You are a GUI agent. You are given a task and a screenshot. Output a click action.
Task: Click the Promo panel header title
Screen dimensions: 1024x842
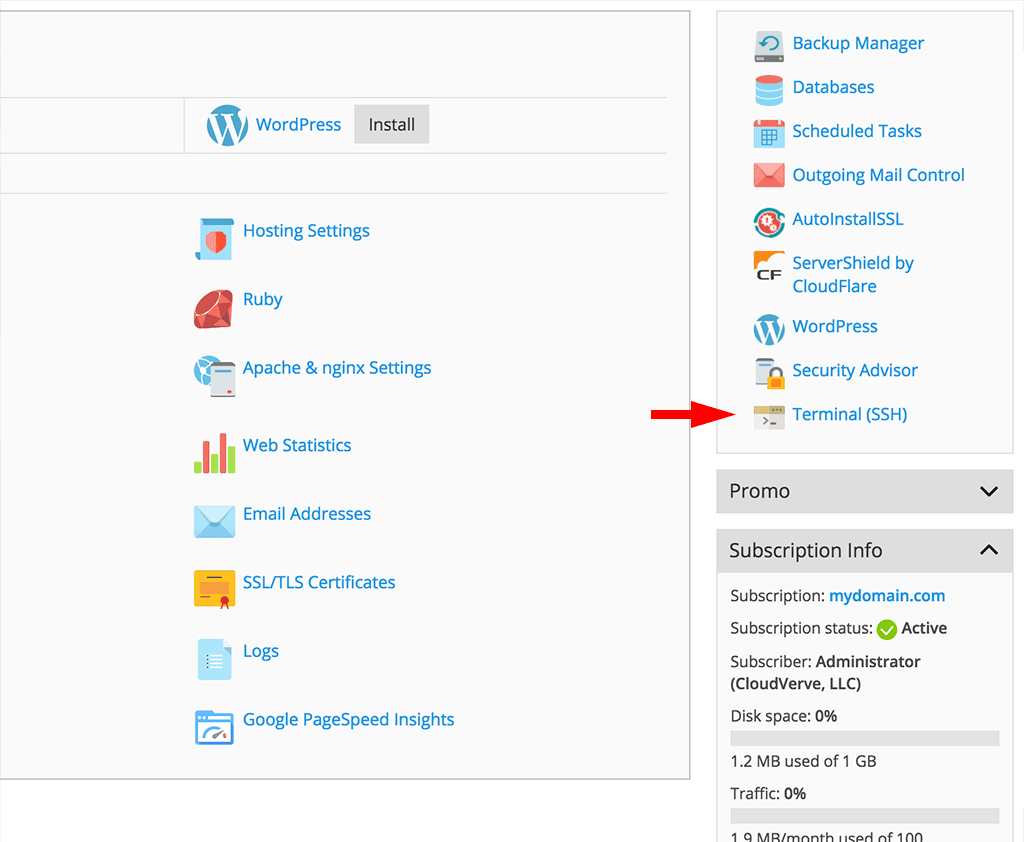pos(760,491)
